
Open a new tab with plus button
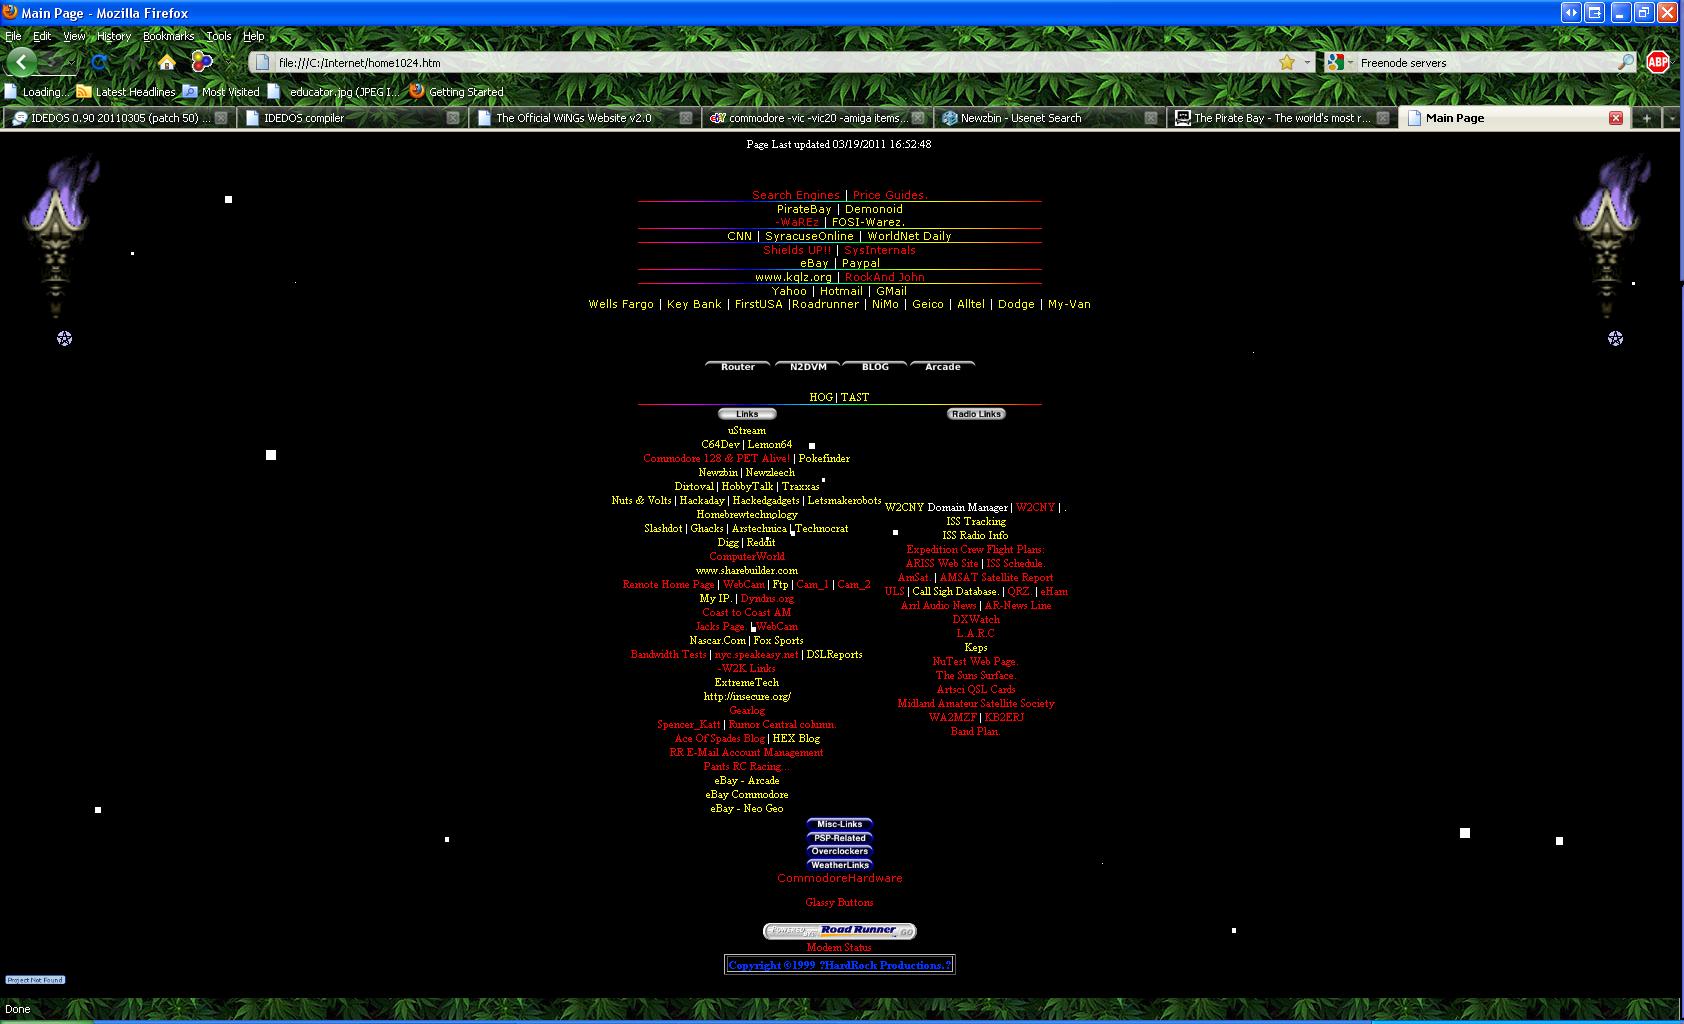(1646, 118)
